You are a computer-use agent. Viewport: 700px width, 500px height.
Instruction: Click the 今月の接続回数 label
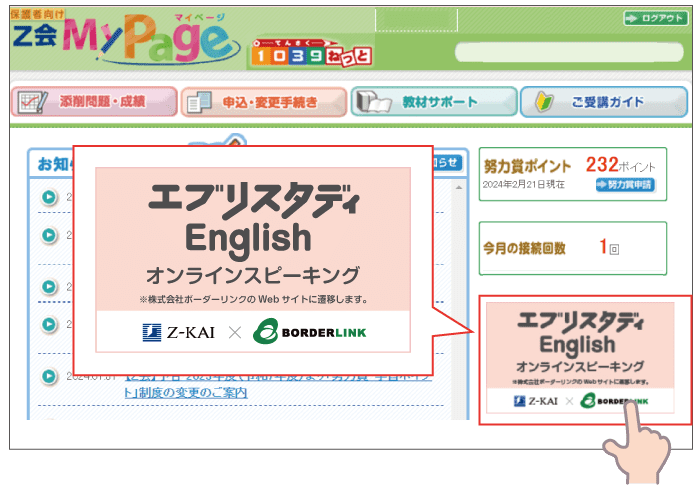[x=525, y=248]
